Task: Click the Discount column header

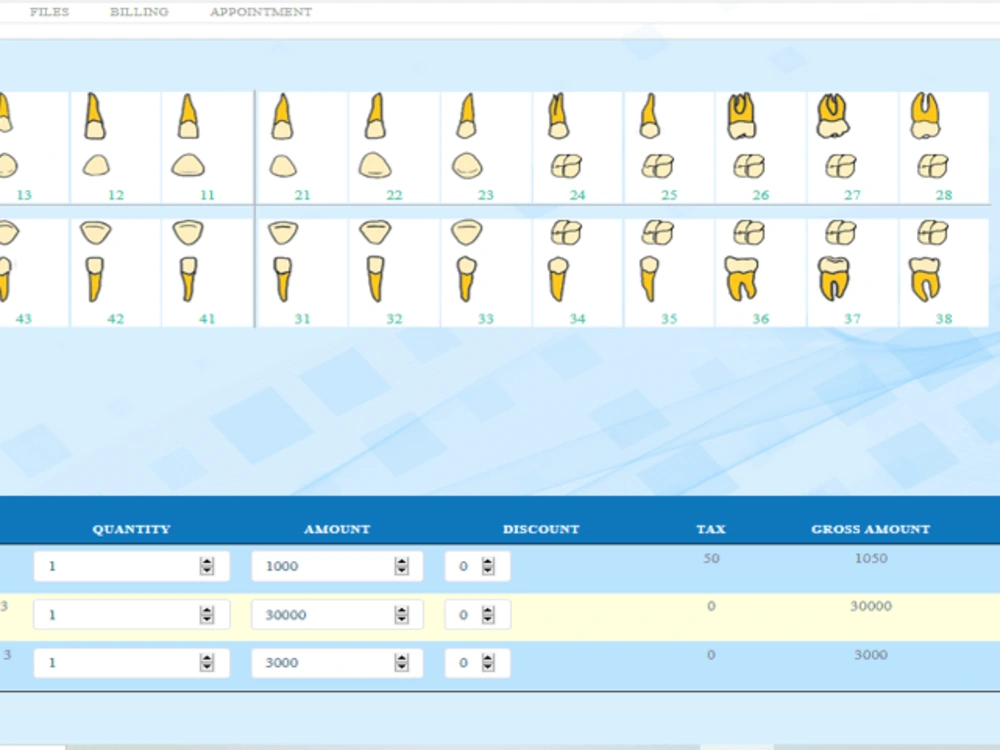Action: click(541, 529)
